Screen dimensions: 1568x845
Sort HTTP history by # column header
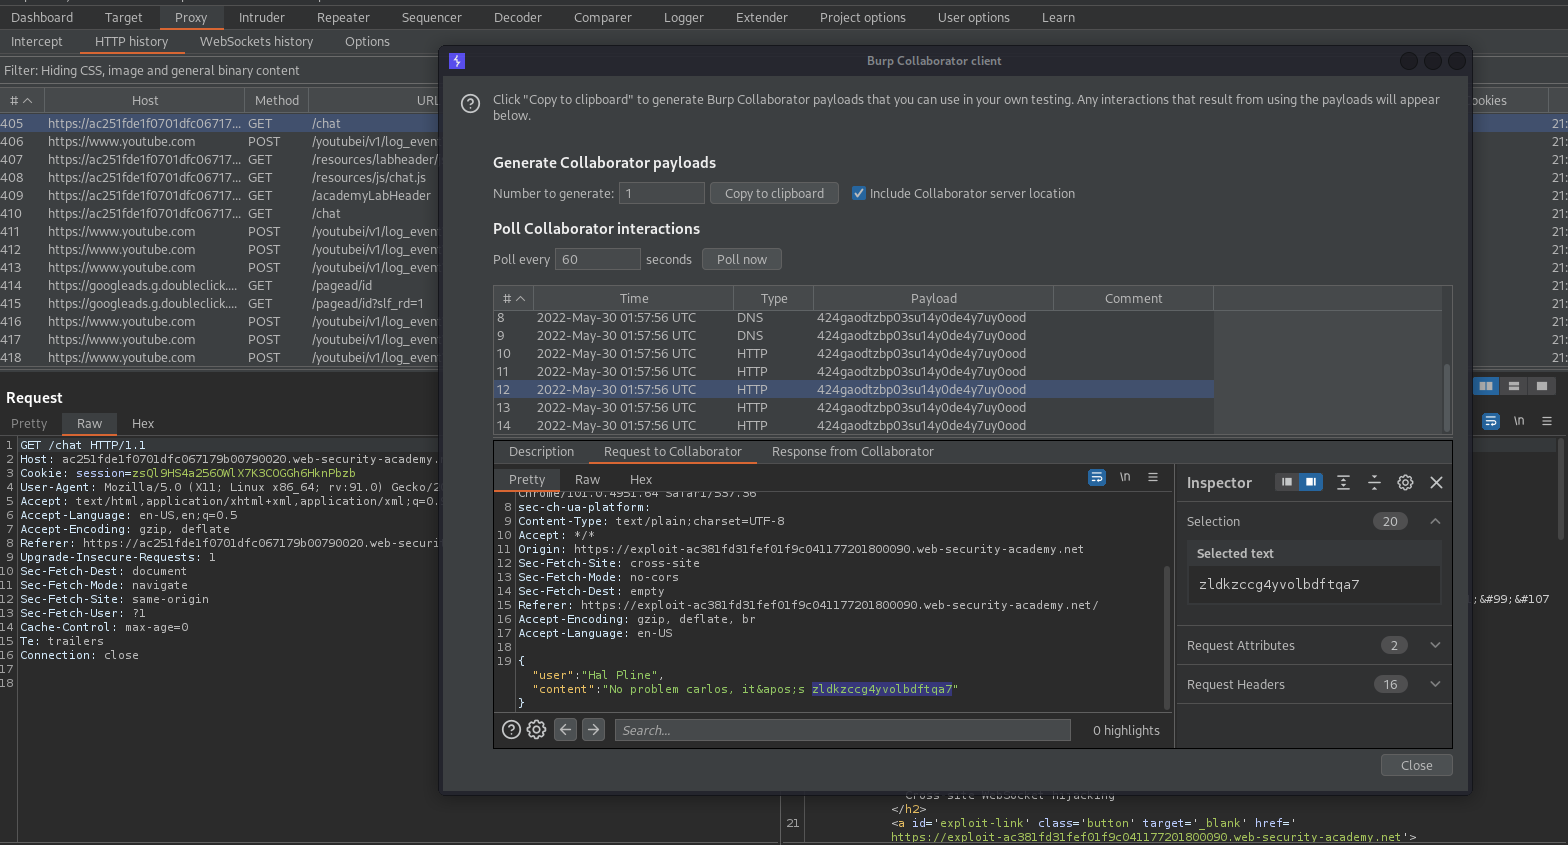(x=21, y=100)
